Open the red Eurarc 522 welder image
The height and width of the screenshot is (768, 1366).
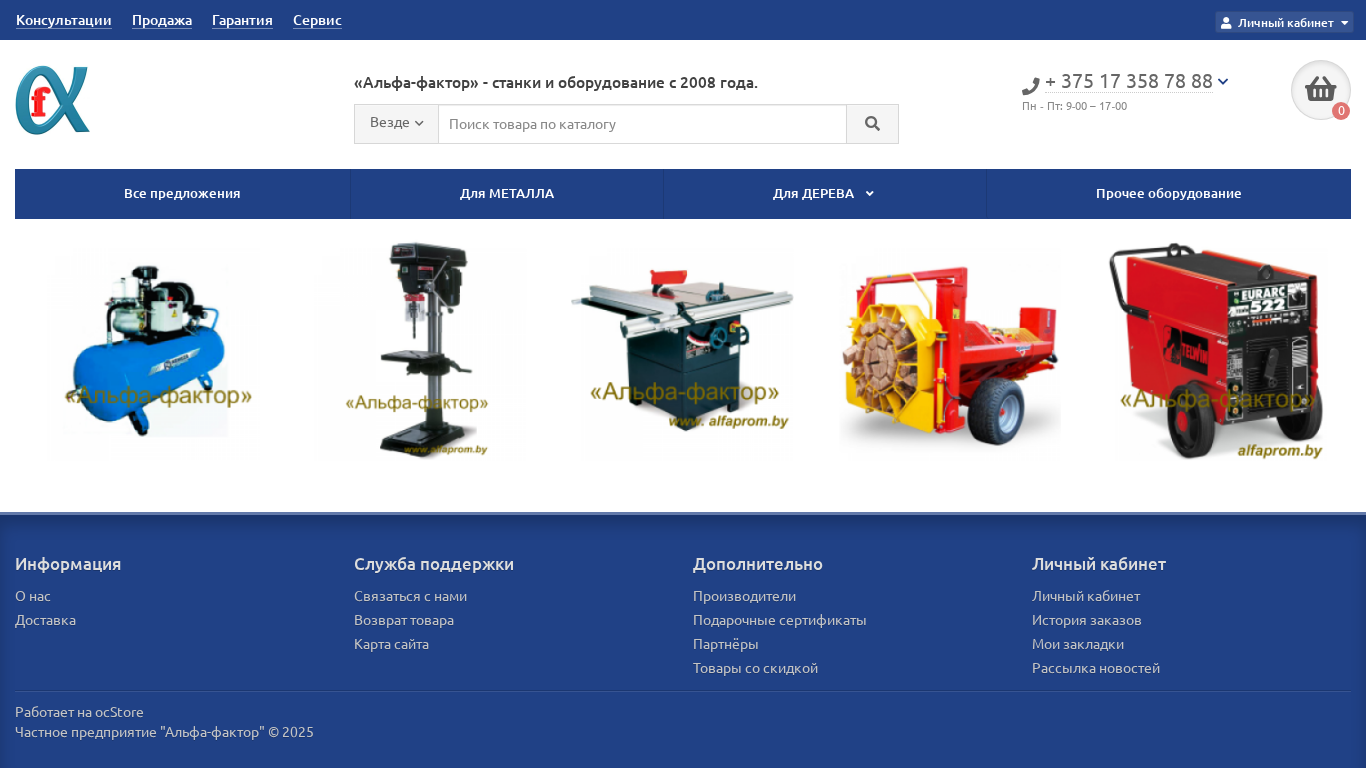click(1217, 350)
